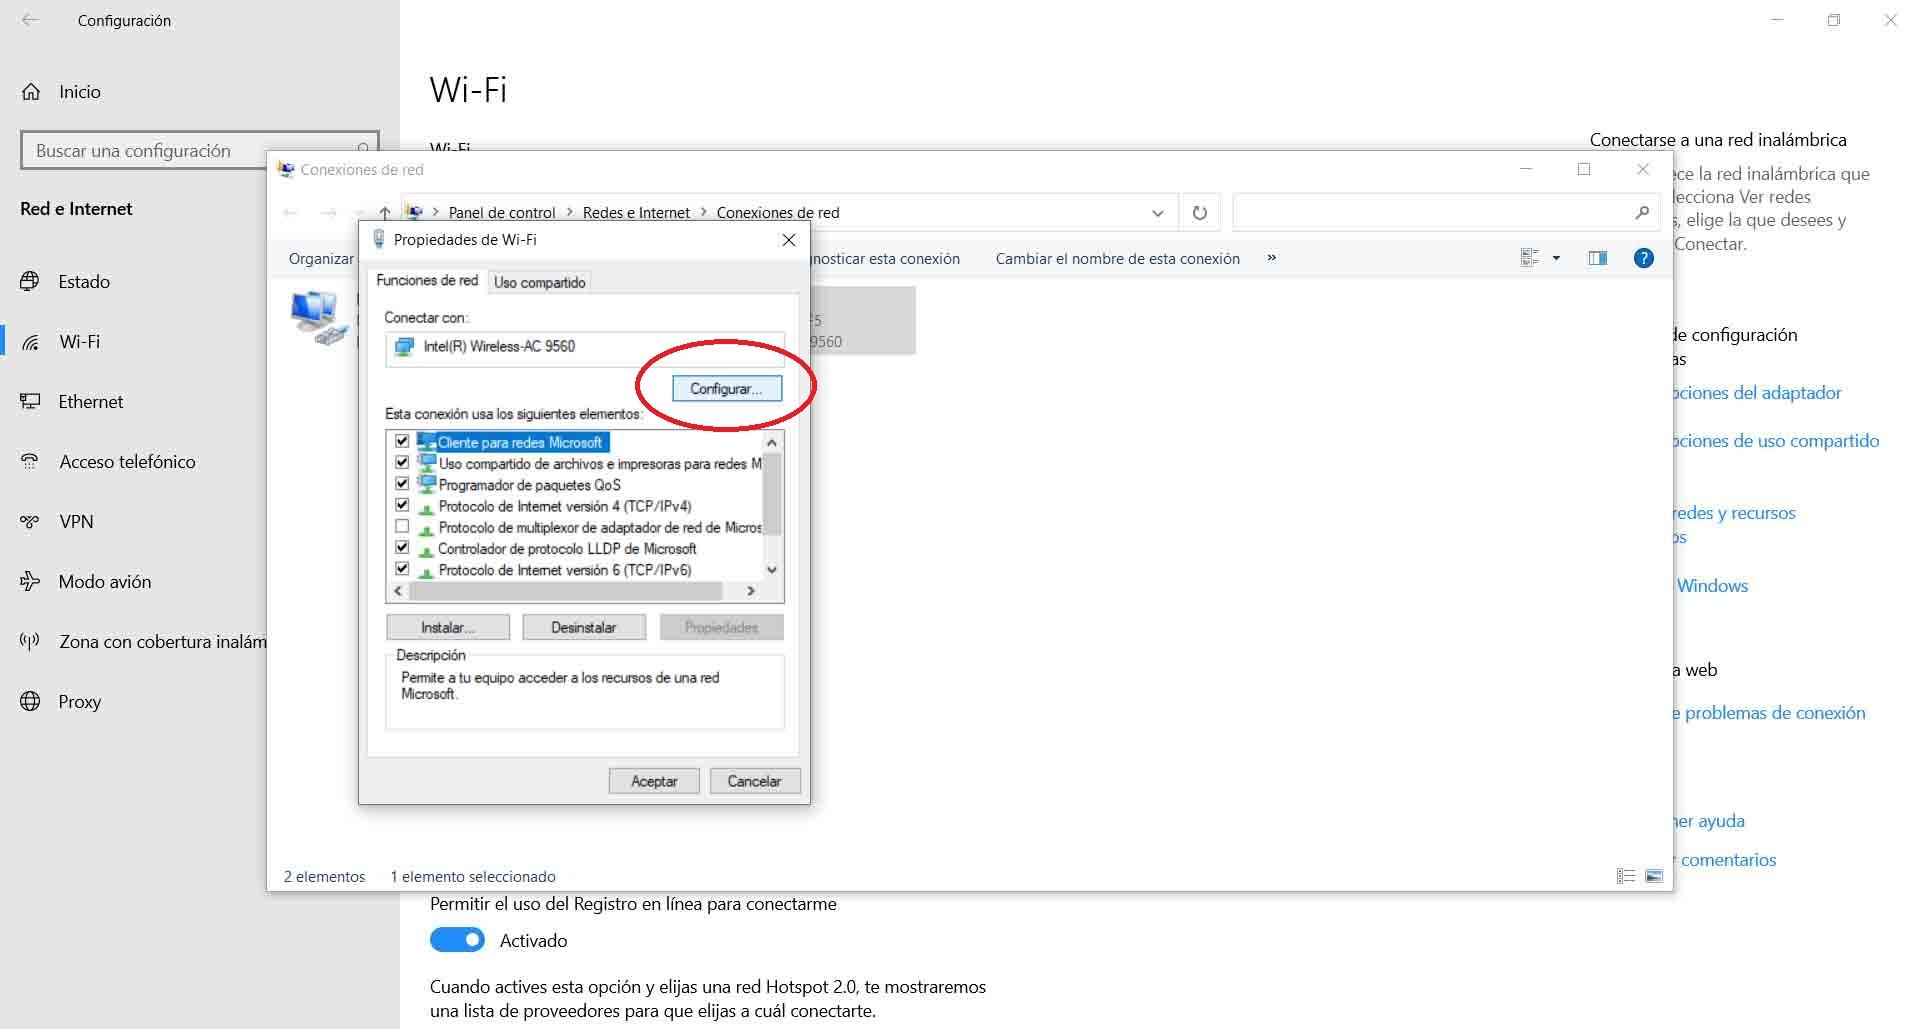Click the Buscar una configuración search field
This screenshot has height=1029, width=1920.
pyautogui.click(x=199, y=150)
